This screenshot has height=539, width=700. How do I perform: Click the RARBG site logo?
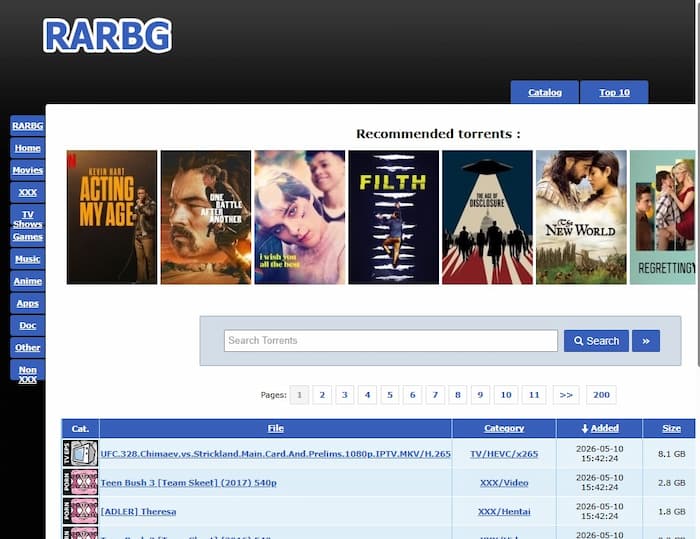pos(107,35)
